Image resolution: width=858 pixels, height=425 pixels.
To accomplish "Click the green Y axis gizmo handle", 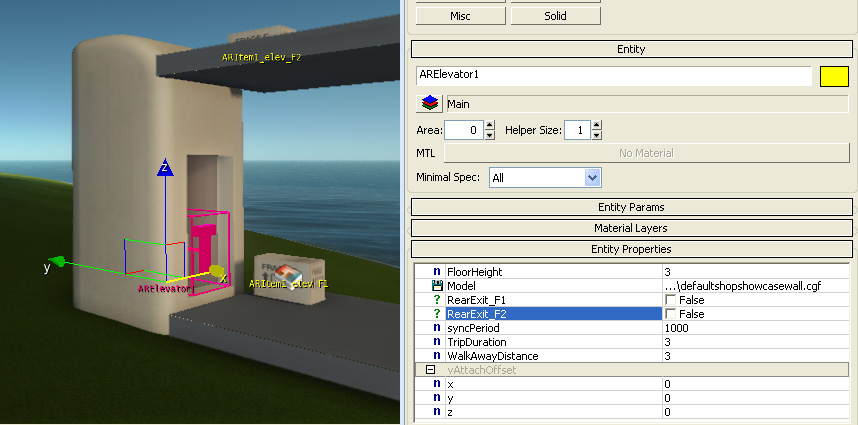I will coord(58,261).
